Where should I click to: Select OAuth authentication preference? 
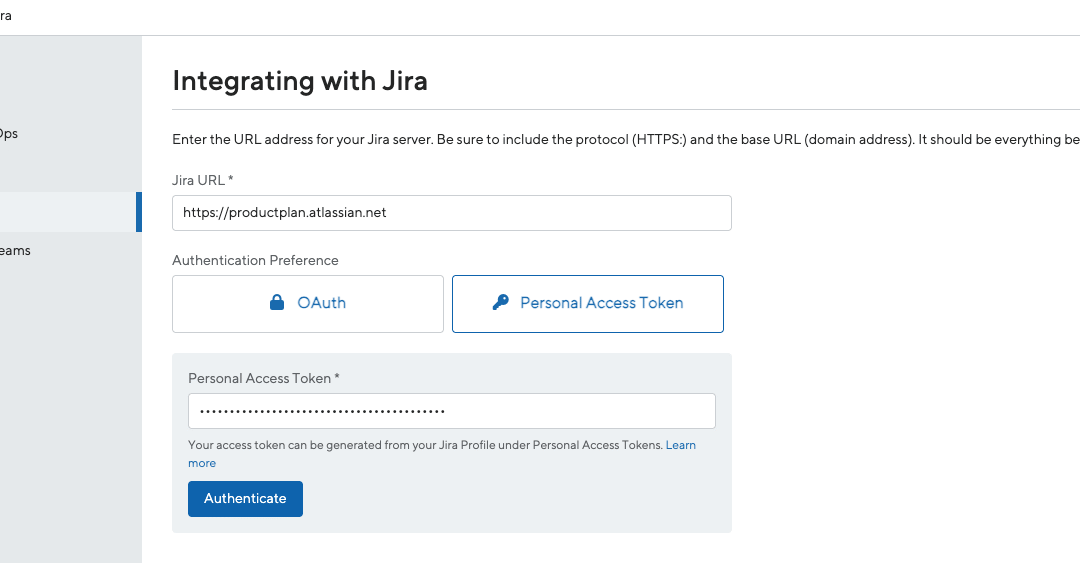pos(308,304)
